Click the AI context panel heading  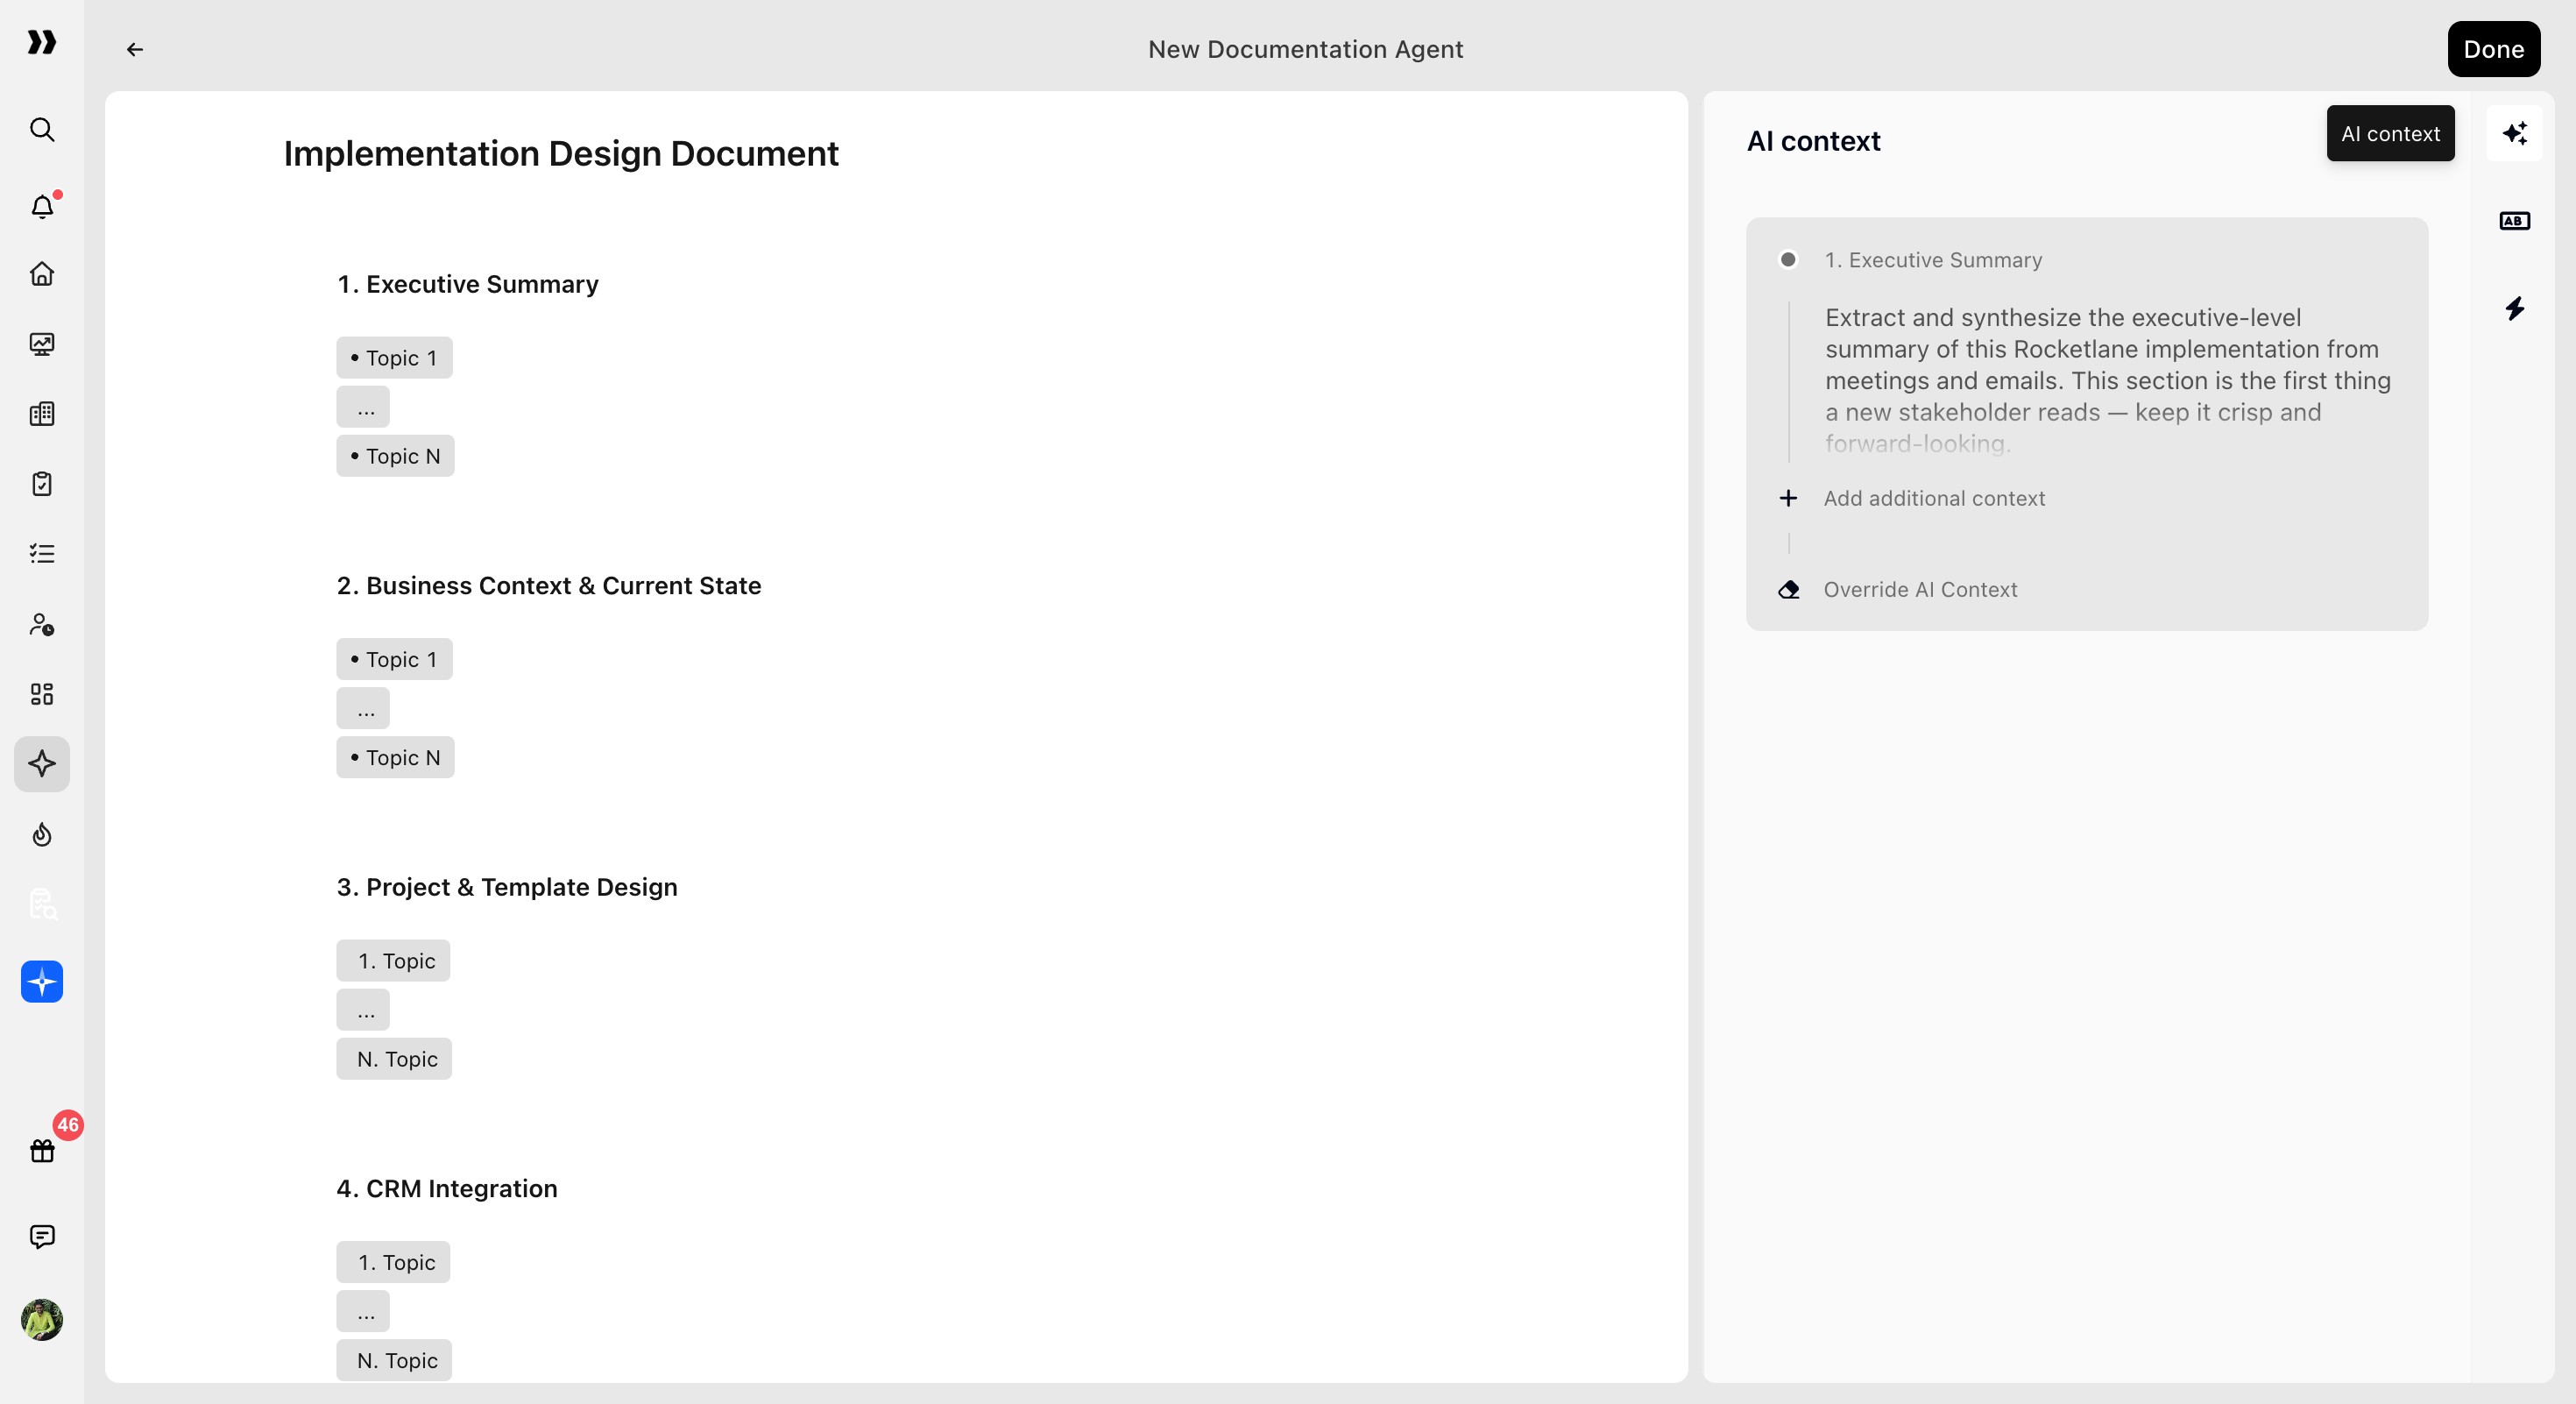tap(1813, 141)
